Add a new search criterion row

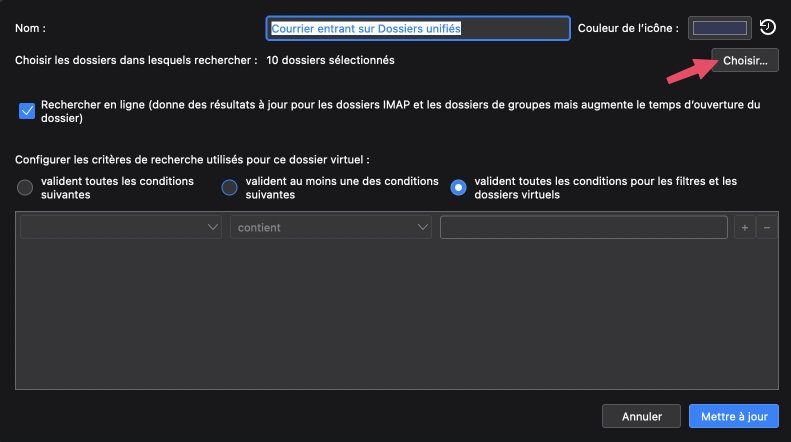coord(745,228)
